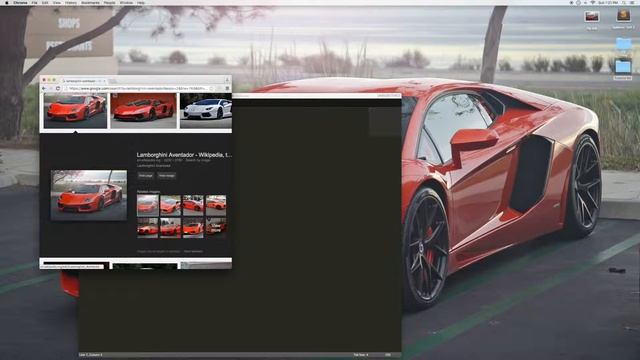640x360 pixels.
Task: Open the Bookmarks menu
Action: (x=90, y=2)
